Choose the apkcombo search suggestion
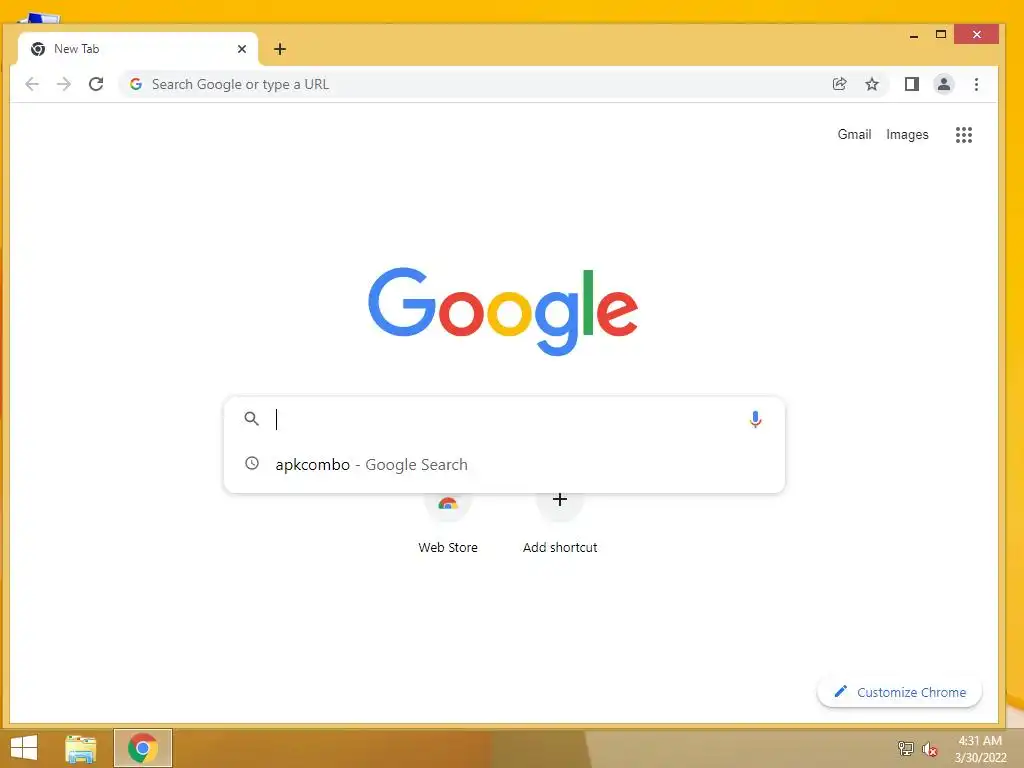The image size is (1024, 768). [504, 464]
